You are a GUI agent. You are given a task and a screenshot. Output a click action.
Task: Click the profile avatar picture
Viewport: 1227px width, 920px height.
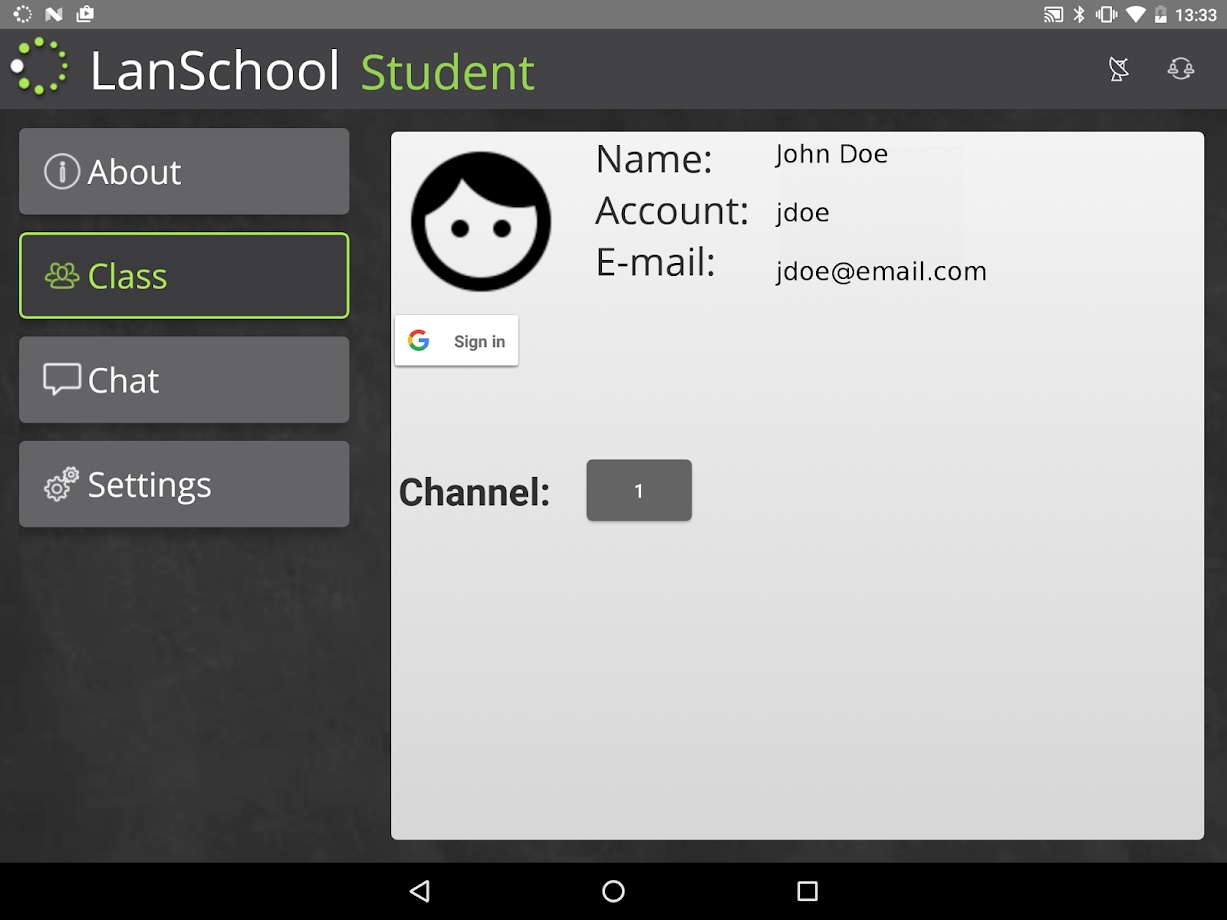(x=481, y=221)
